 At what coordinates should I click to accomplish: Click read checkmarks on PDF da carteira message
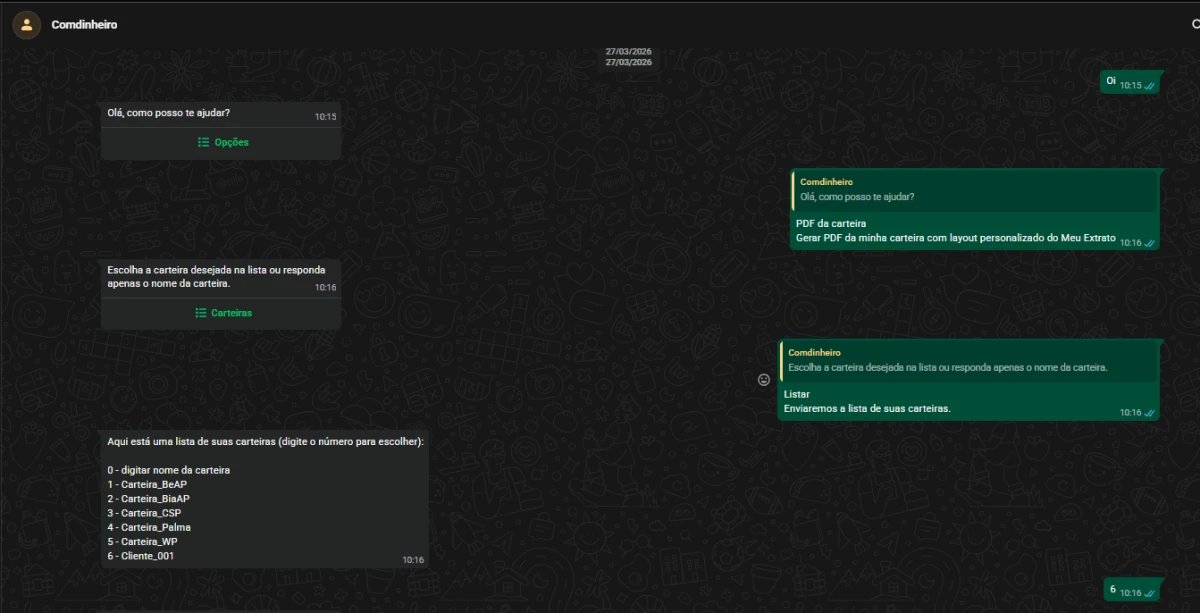1150,243
